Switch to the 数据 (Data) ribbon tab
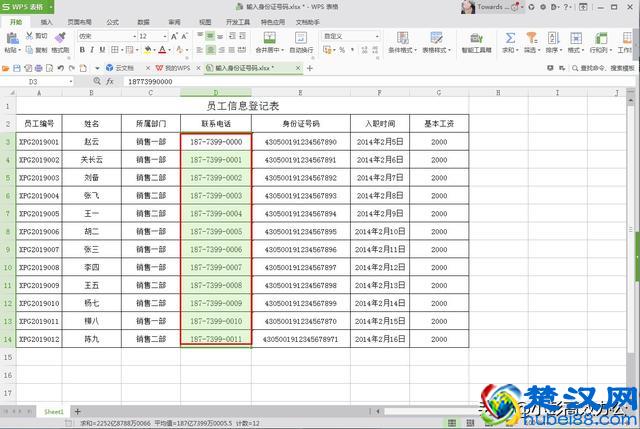This screenshot has height=429, width=640. [x=143, y=22]
